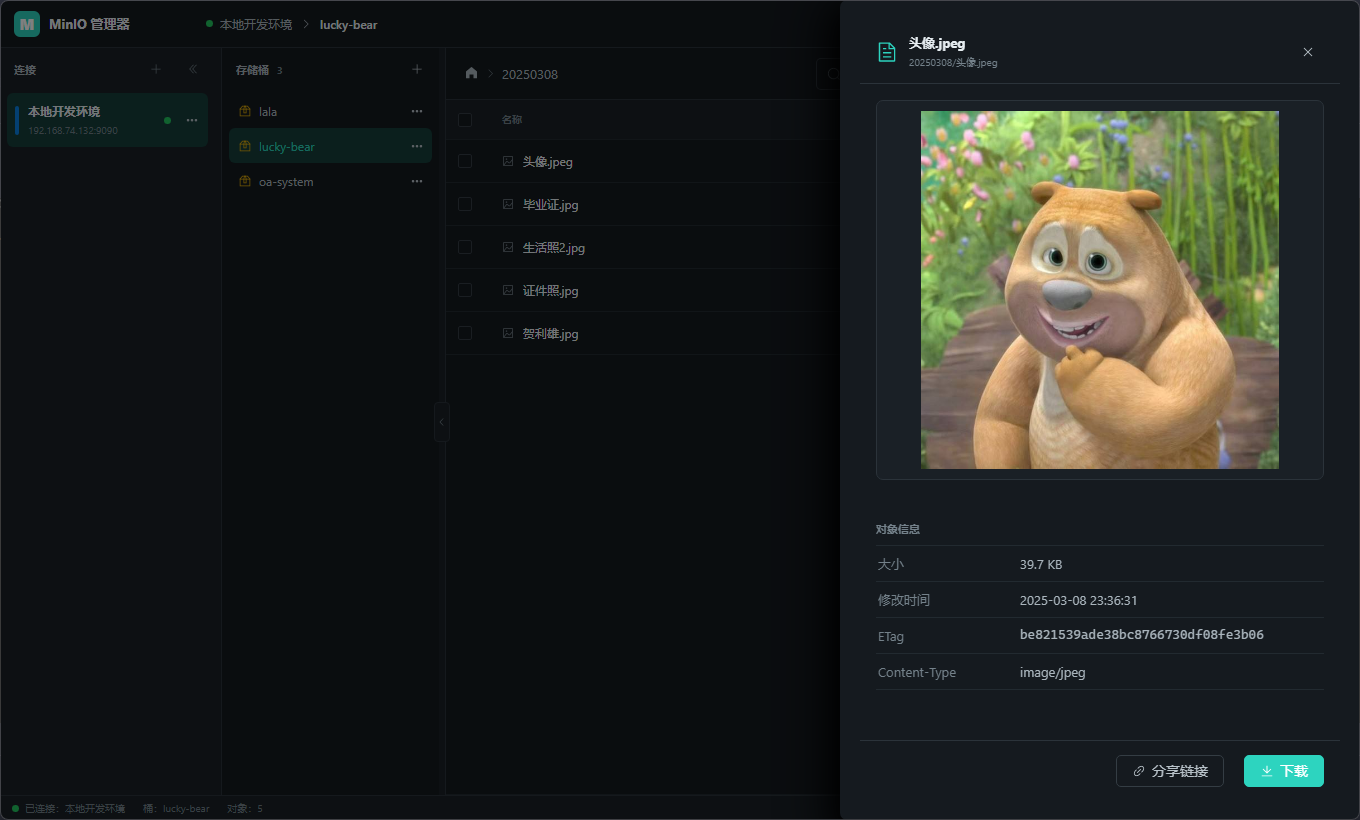Click the 20250308 breadcrumb folder
1360x820 pixels.
530,74
